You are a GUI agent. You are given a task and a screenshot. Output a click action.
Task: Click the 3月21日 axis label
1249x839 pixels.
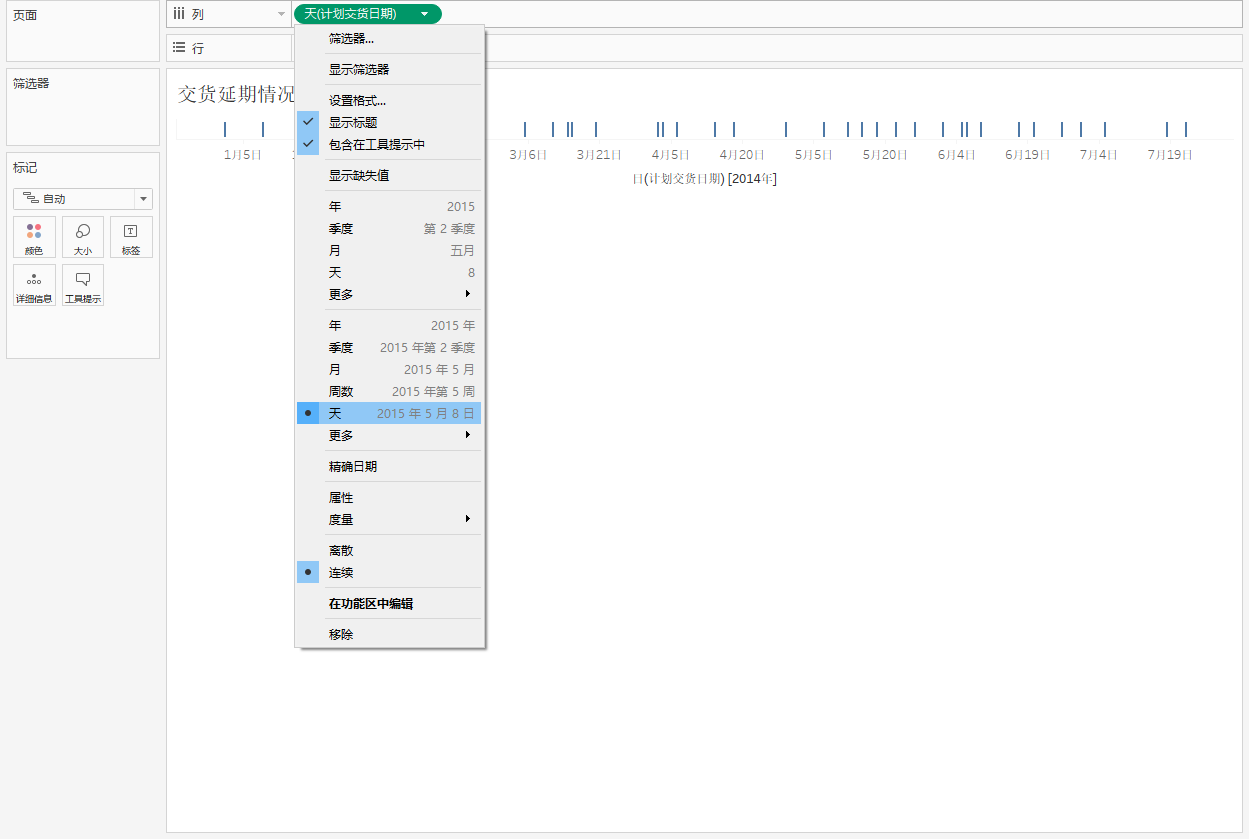[599, 155]
